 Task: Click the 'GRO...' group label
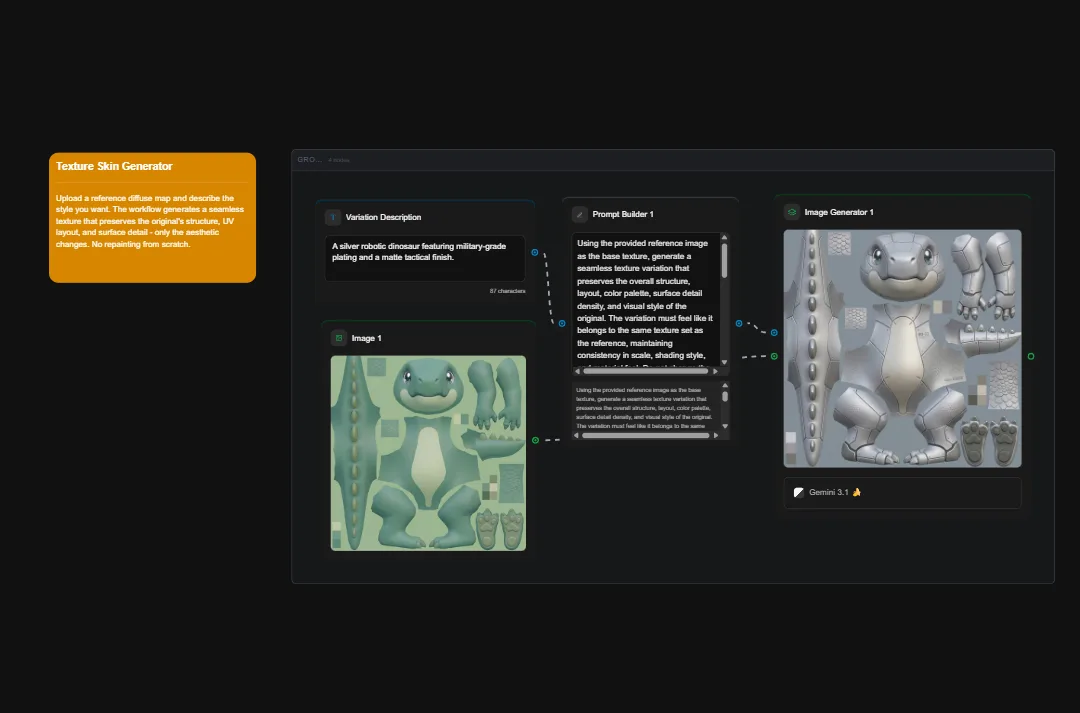point(309,160)
